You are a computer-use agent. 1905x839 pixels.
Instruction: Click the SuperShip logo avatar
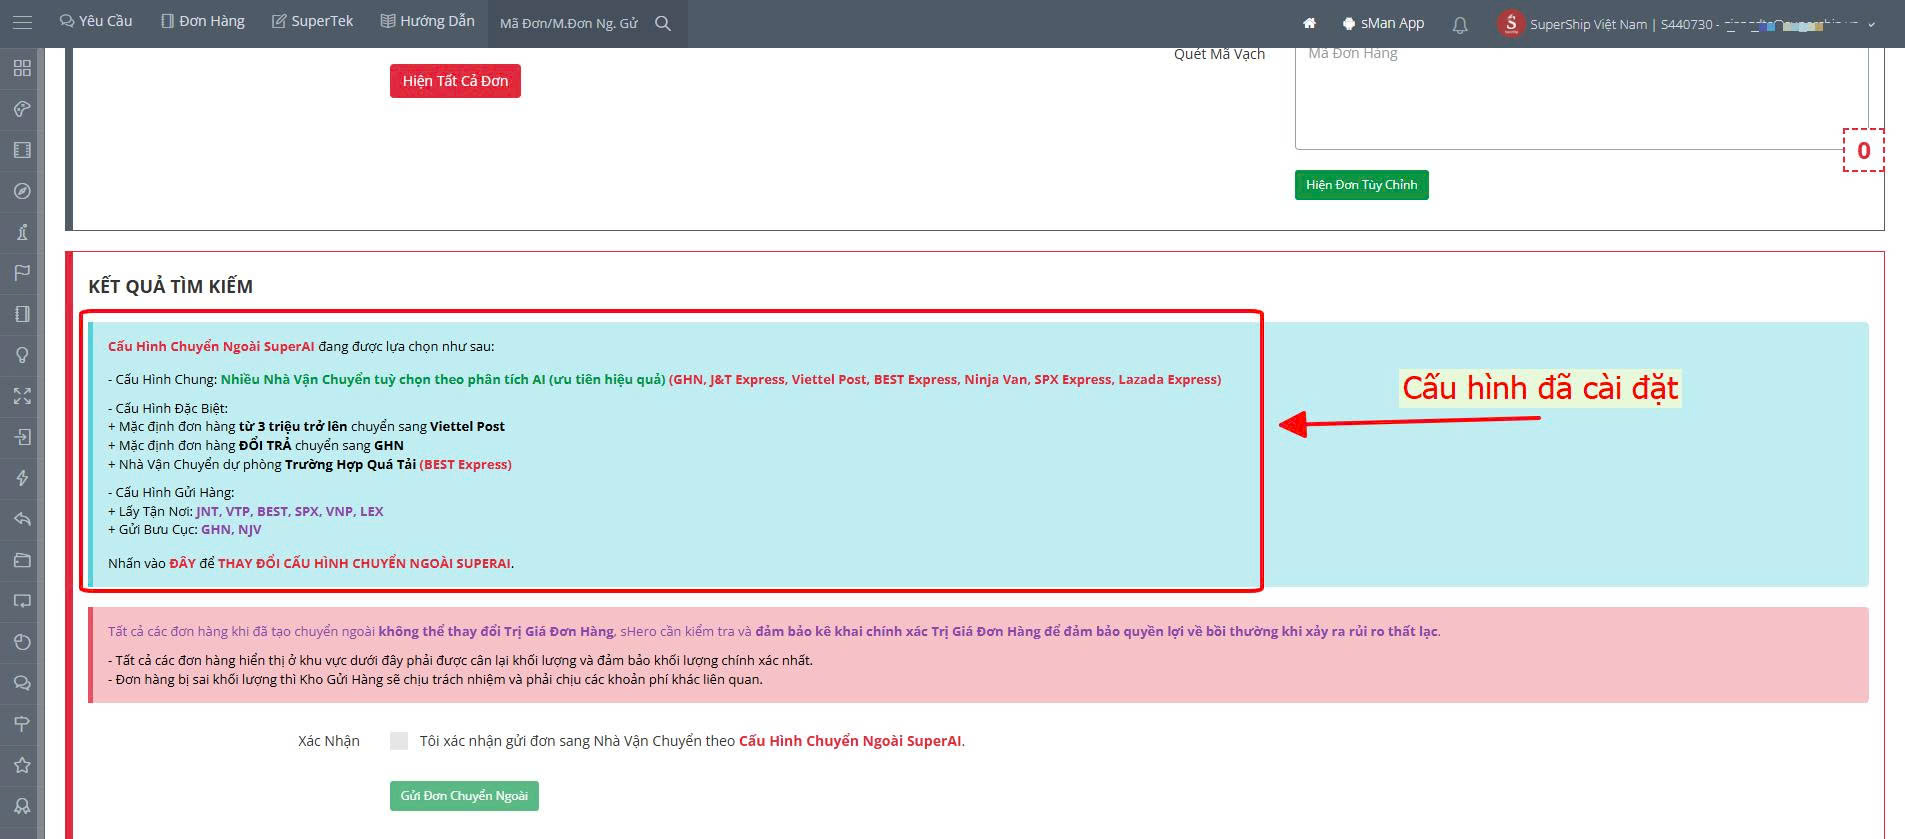coord(1510,23)
